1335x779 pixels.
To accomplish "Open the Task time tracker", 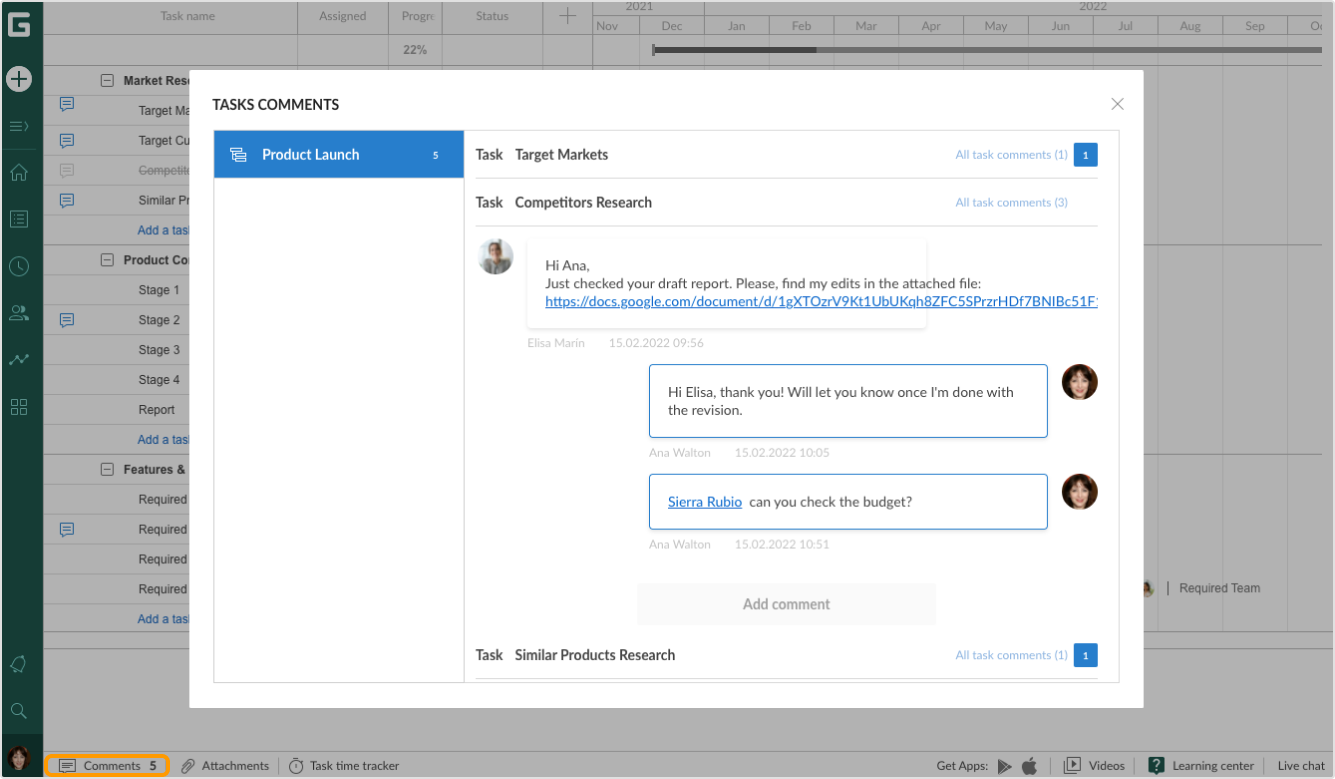I will pos(344,766).
